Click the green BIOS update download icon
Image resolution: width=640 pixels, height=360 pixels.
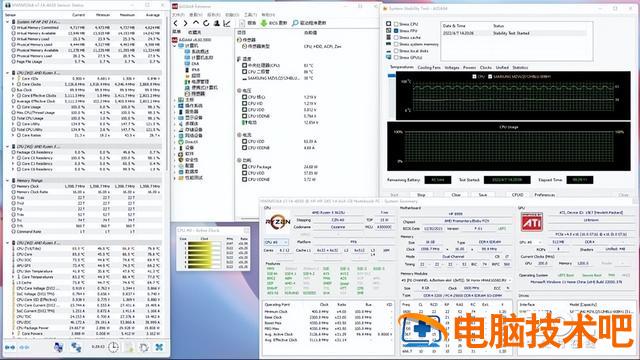(264, 23)
